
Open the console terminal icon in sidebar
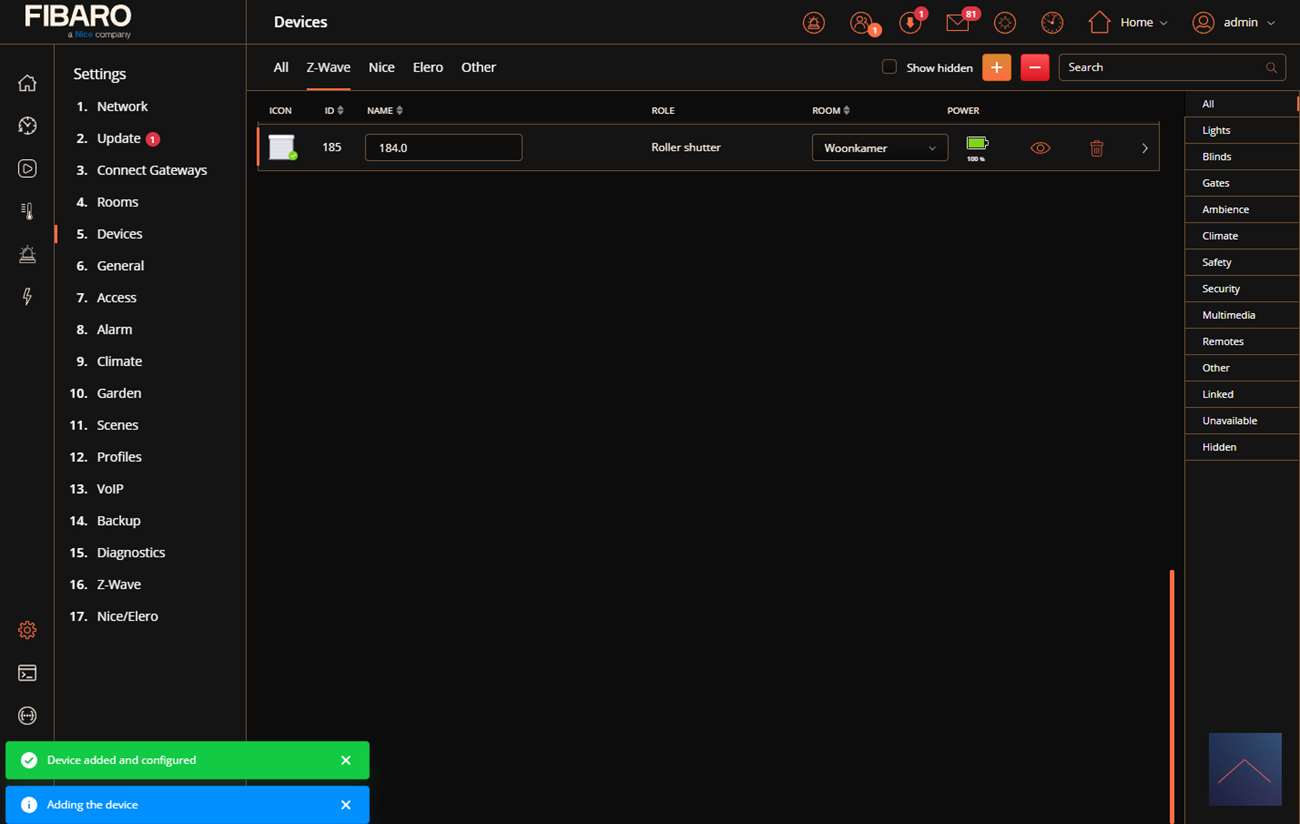pyautogui.click(x=27, y=673)
